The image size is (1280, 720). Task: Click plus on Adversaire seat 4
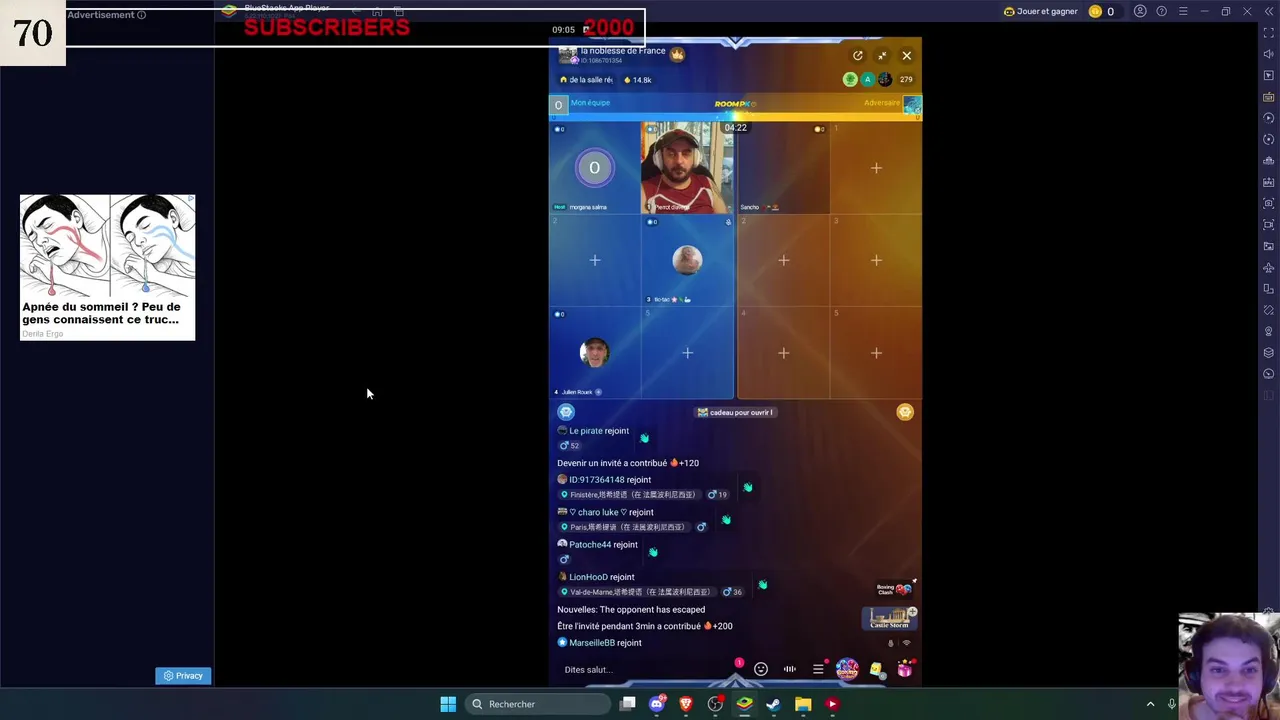pyautogui.click(x=784, y=353)
